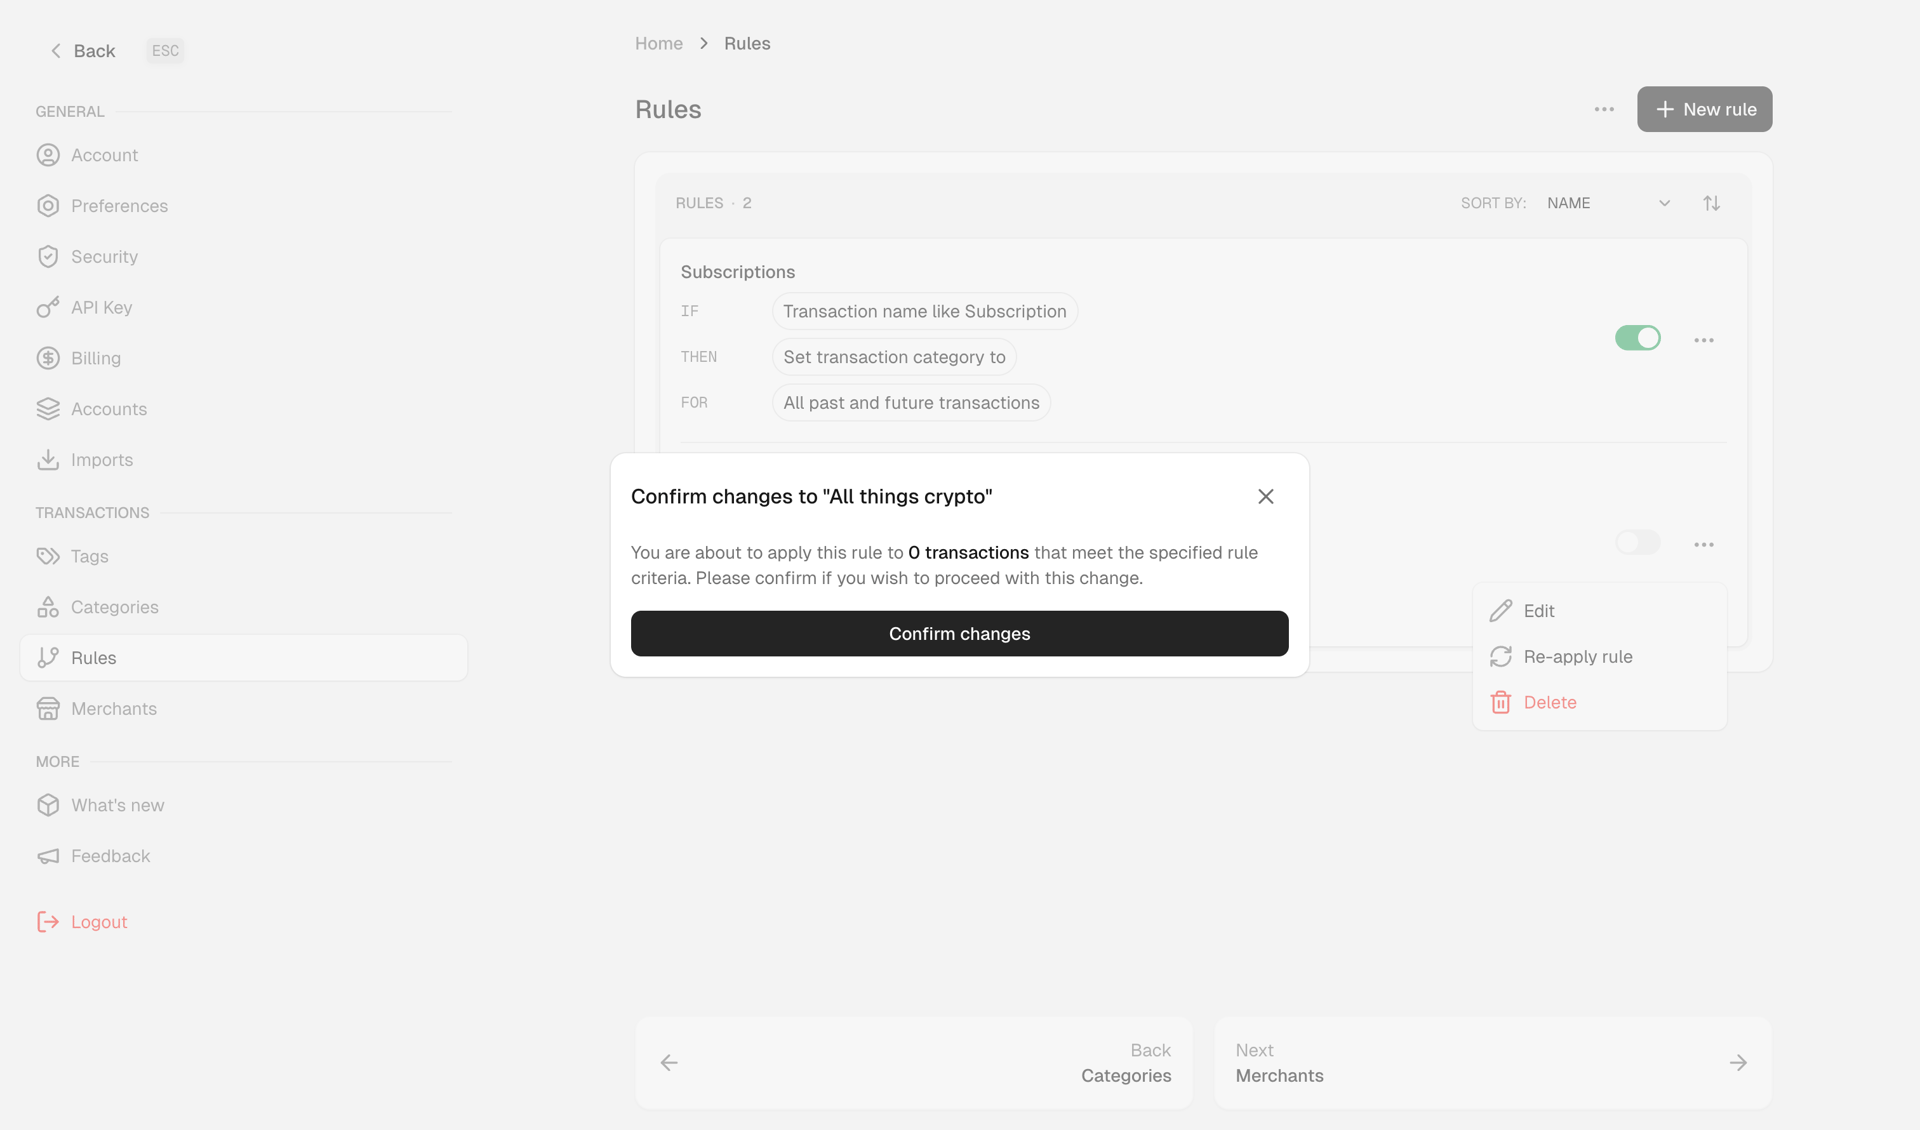Disable the Subscriptions rule toggle
Screen dimensions: 1920x1130
coord(1637,338)
